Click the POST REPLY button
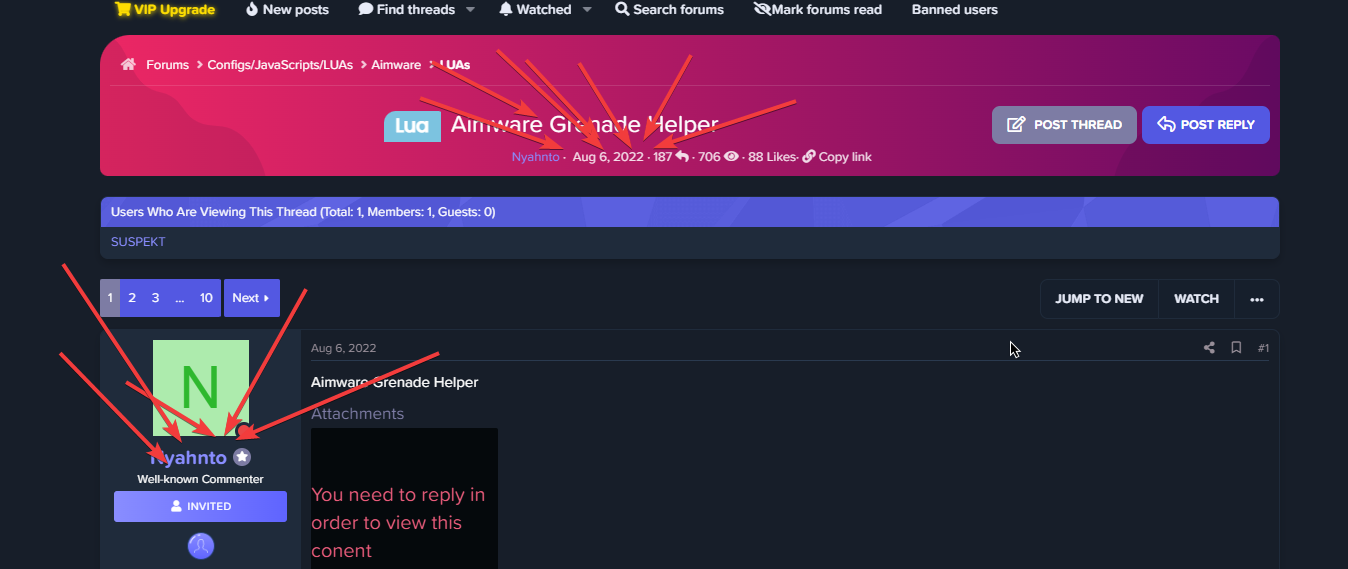Viewport: 1348px width, 569px height. 1206,125
